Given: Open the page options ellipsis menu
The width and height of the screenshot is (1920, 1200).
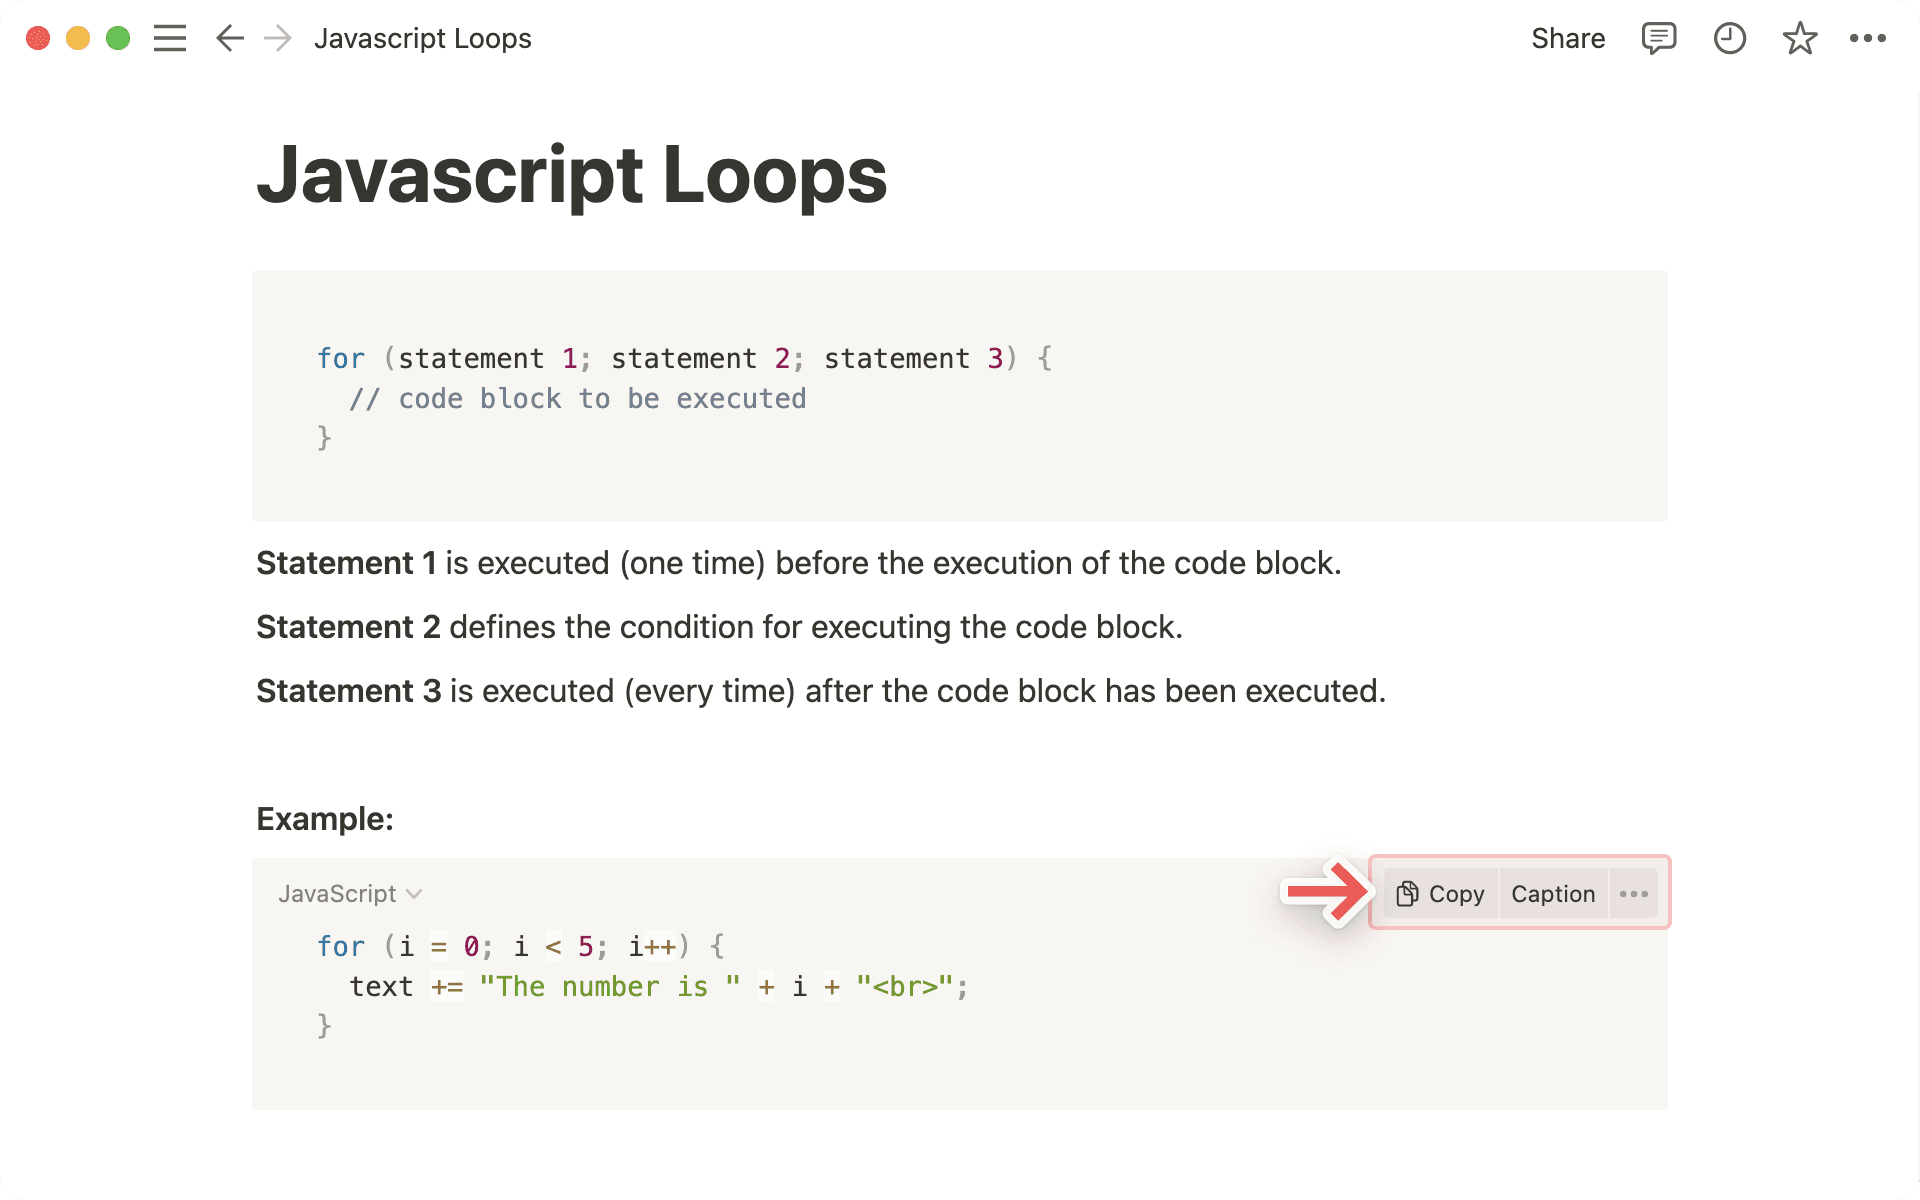Looking at the screenshot, I should click(1869, 38).
